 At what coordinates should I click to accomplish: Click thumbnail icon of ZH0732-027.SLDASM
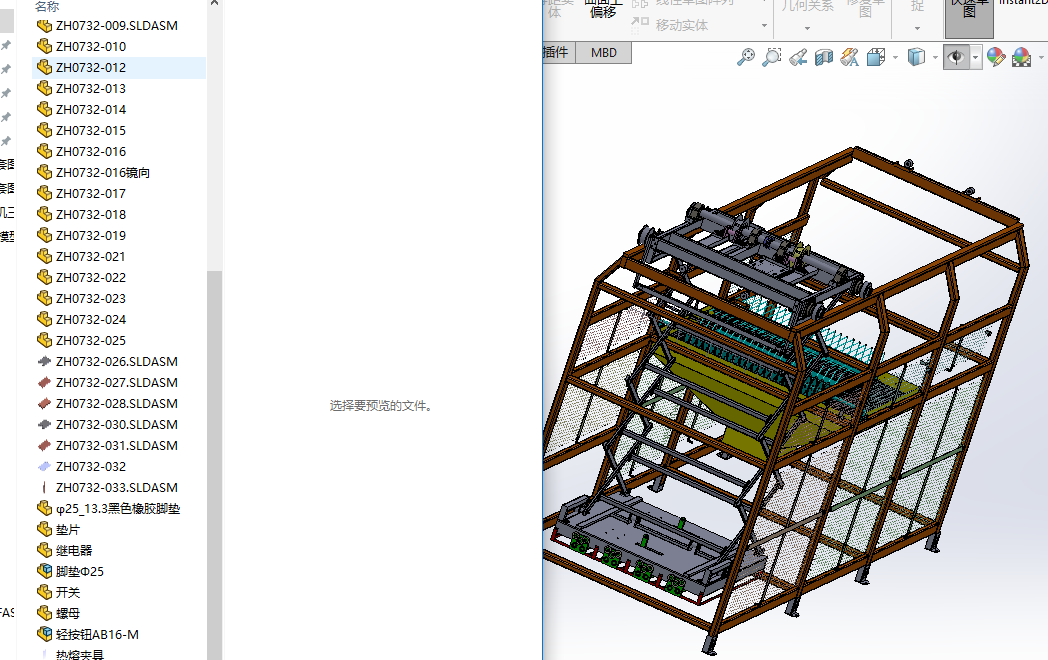(44, 382)
